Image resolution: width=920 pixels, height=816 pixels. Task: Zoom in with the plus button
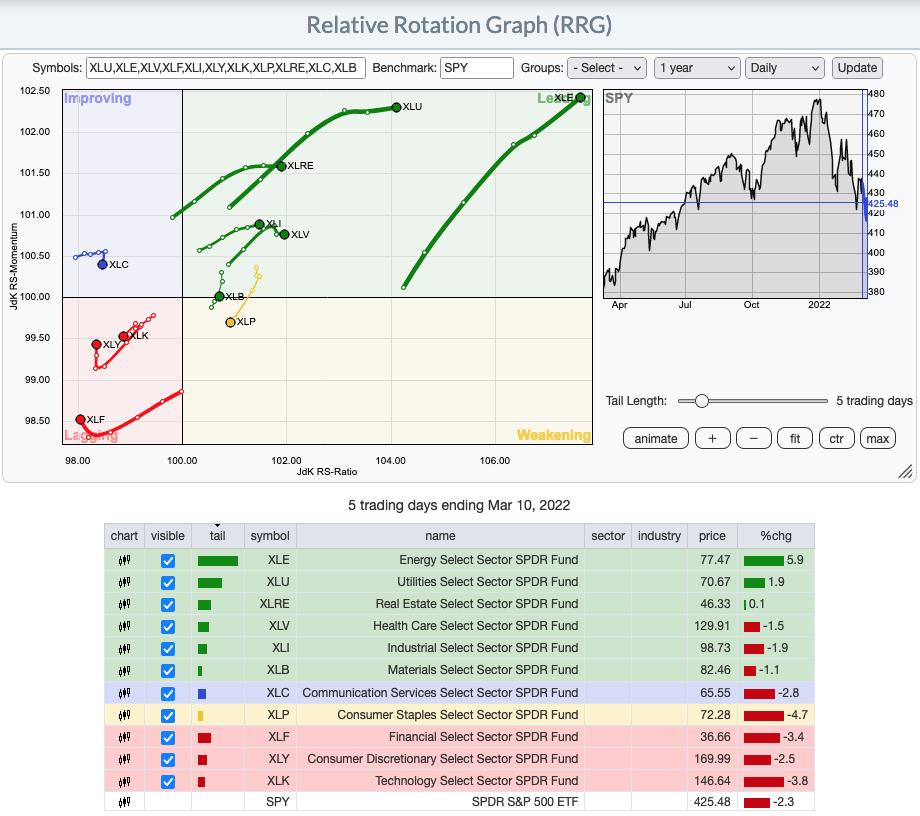[712, 439]
